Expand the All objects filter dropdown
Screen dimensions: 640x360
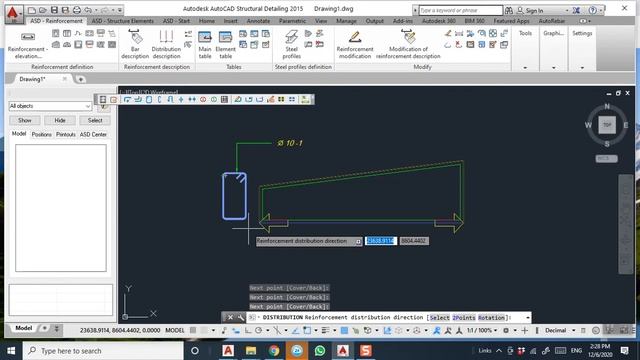pyautogui.click(x=88, y=106)
